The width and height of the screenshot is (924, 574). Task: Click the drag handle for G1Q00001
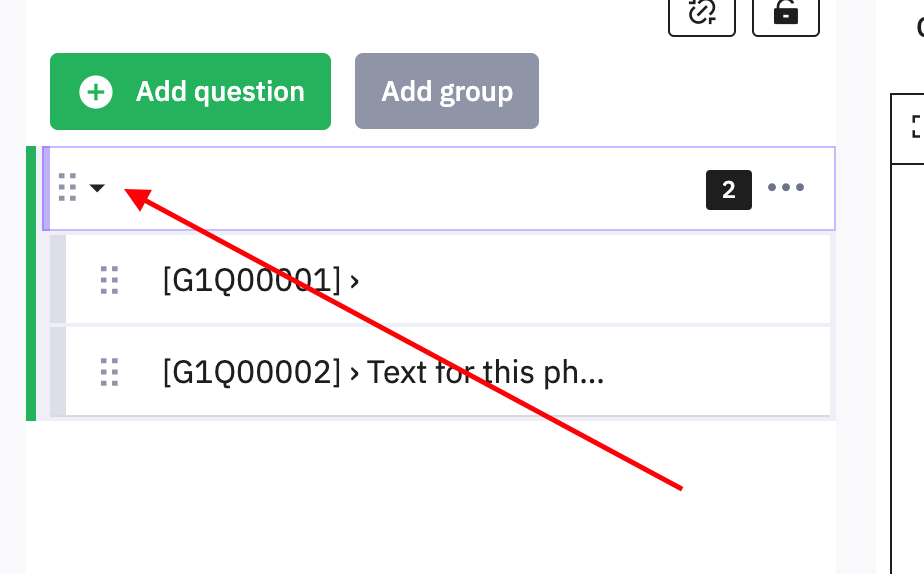point(110,280)
